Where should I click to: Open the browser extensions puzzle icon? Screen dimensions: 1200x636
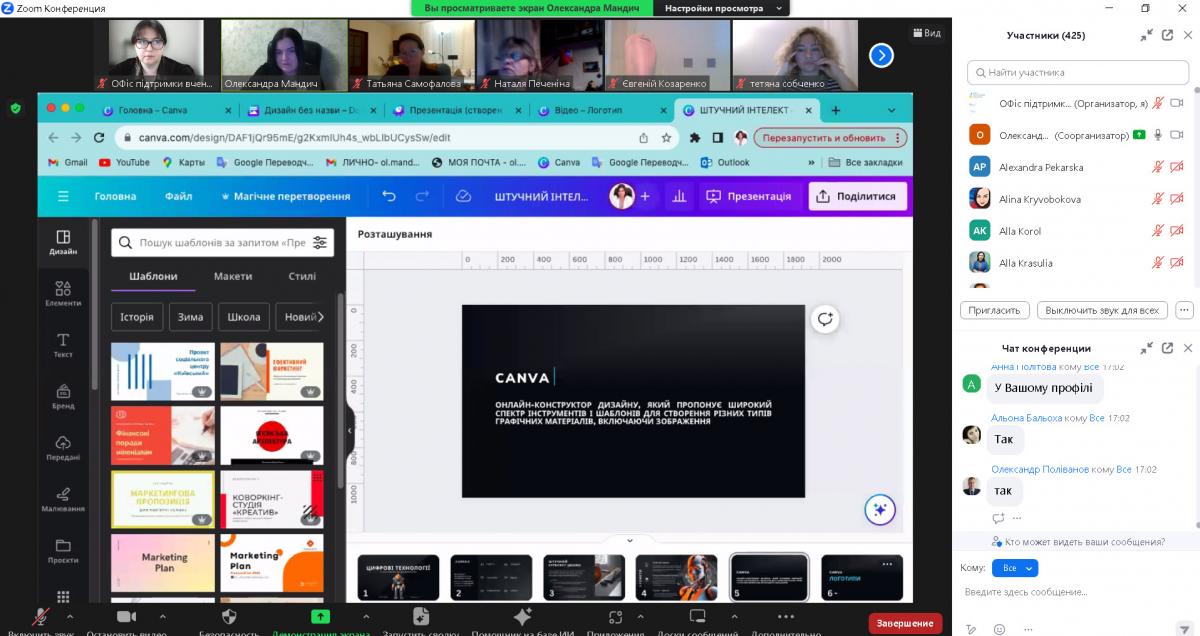(x=695, y=137)
